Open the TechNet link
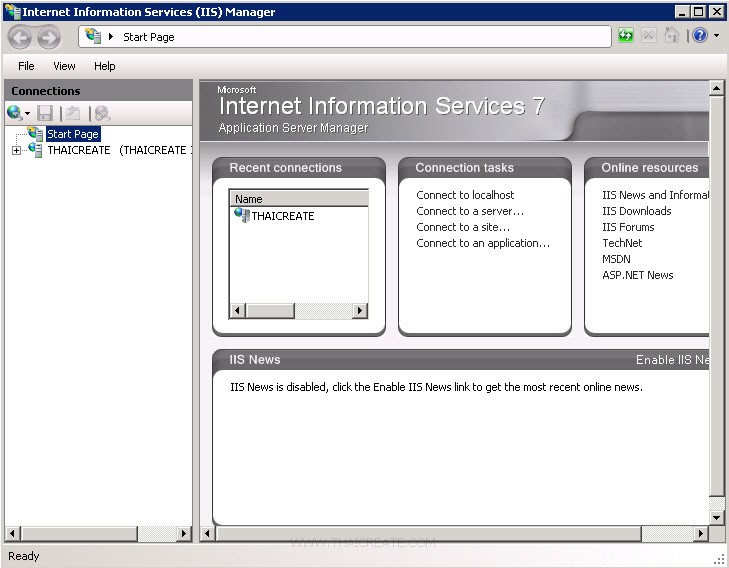This screenshot has height=568, width=729. pyautogui.click(x=622, y=243)
